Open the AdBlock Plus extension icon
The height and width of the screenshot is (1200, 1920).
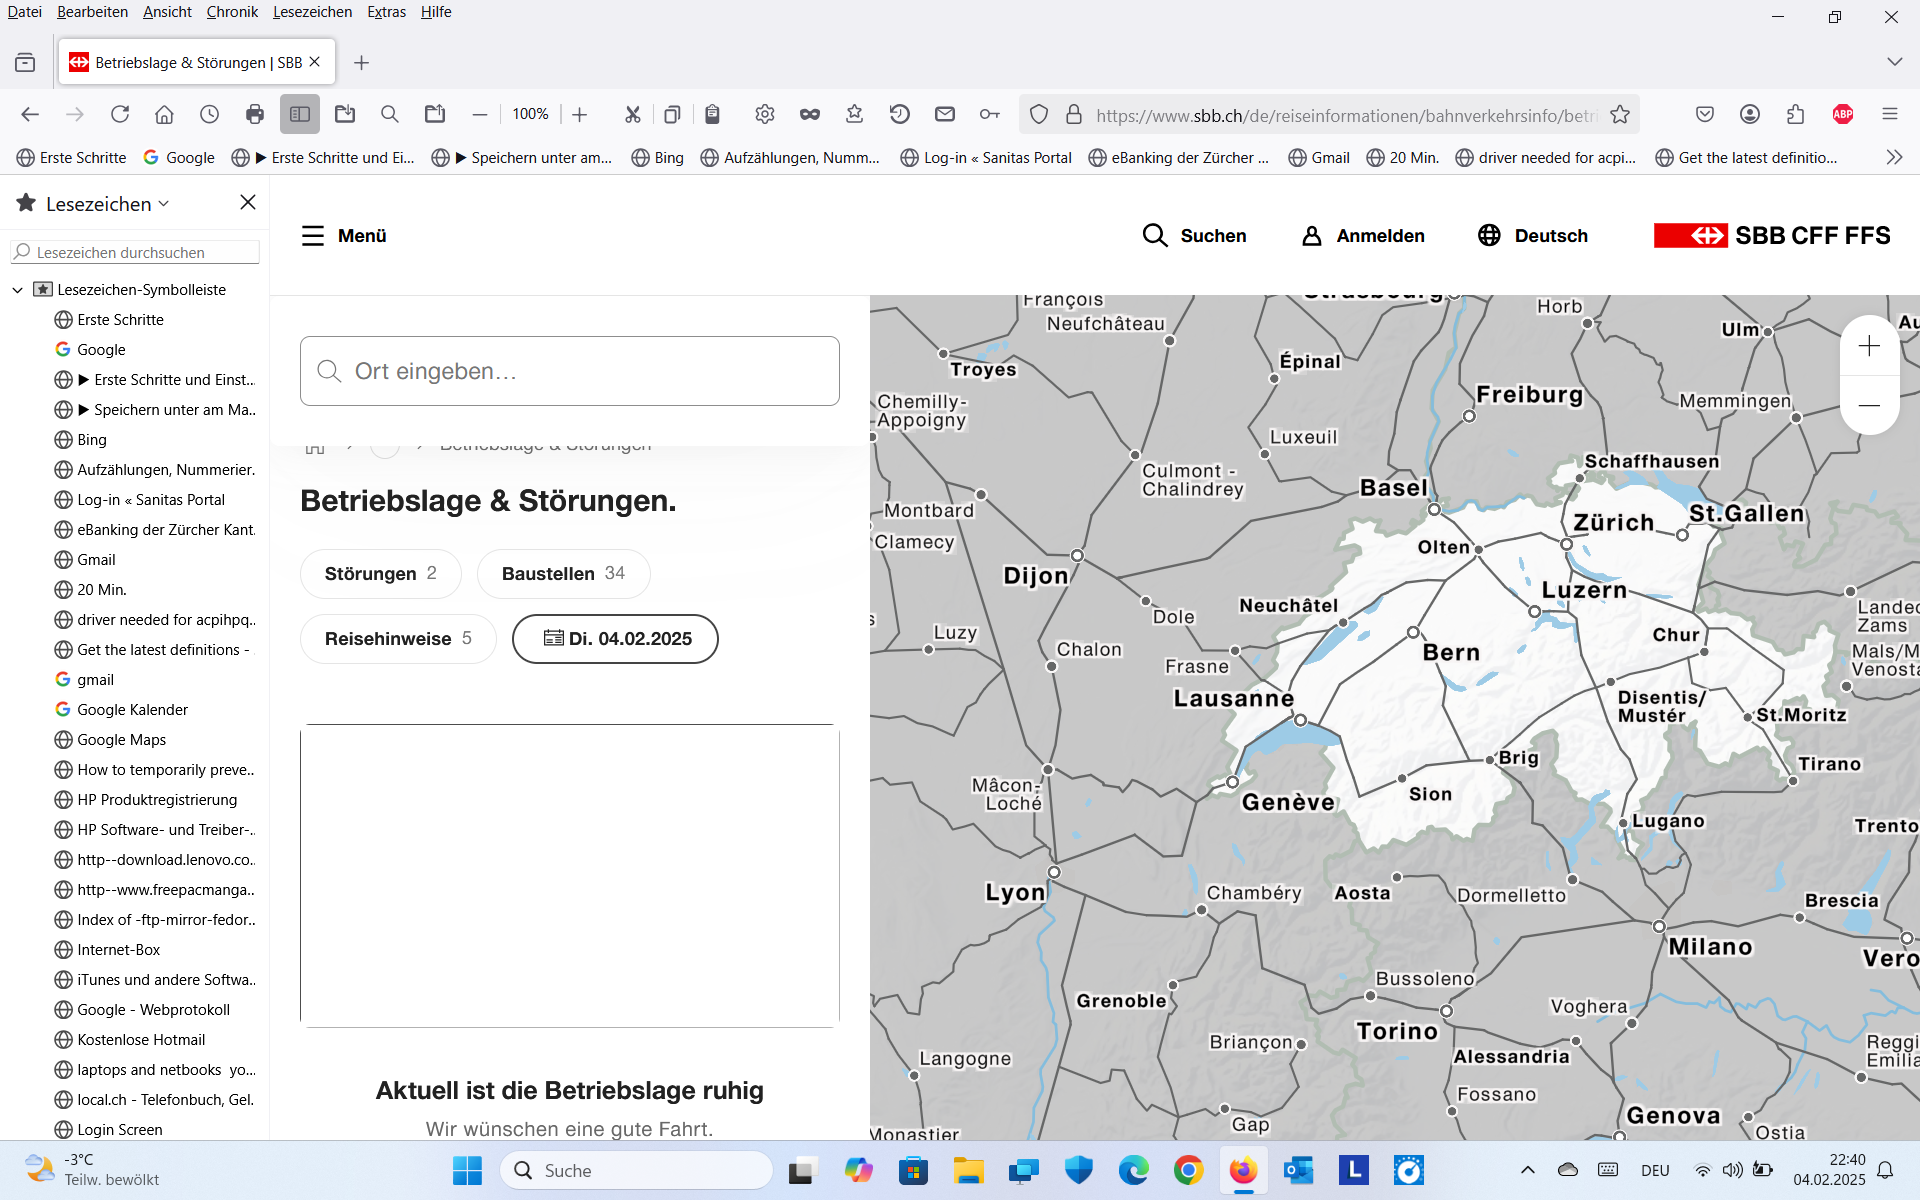tap(1843, 114)
